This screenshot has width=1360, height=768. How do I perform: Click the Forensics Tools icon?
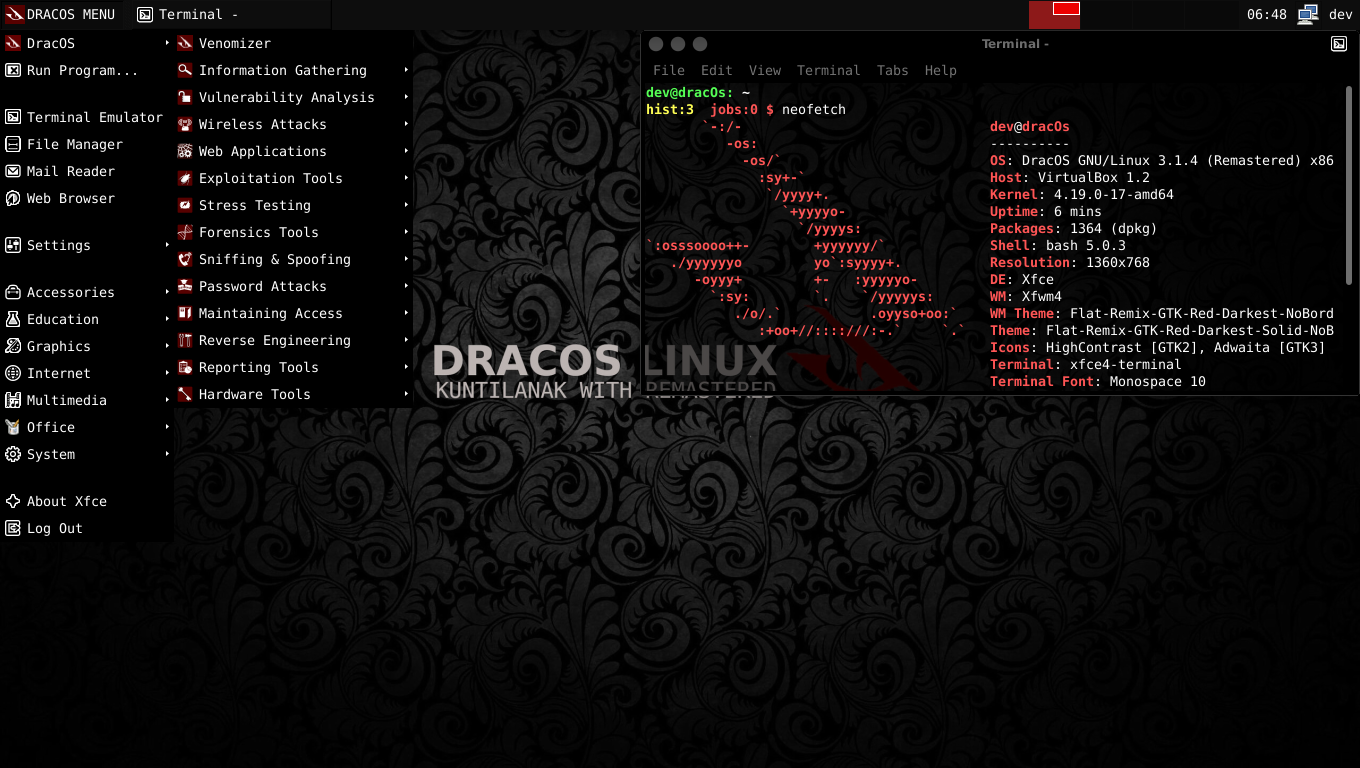185,232
